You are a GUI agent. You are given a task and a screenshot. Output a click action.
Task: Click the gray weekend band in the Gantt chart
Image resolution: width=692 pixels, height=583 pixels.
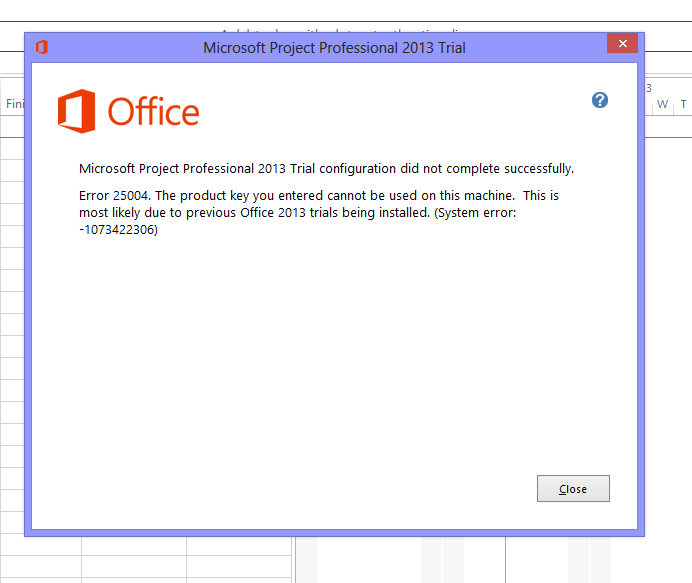(x=442, y=560)
